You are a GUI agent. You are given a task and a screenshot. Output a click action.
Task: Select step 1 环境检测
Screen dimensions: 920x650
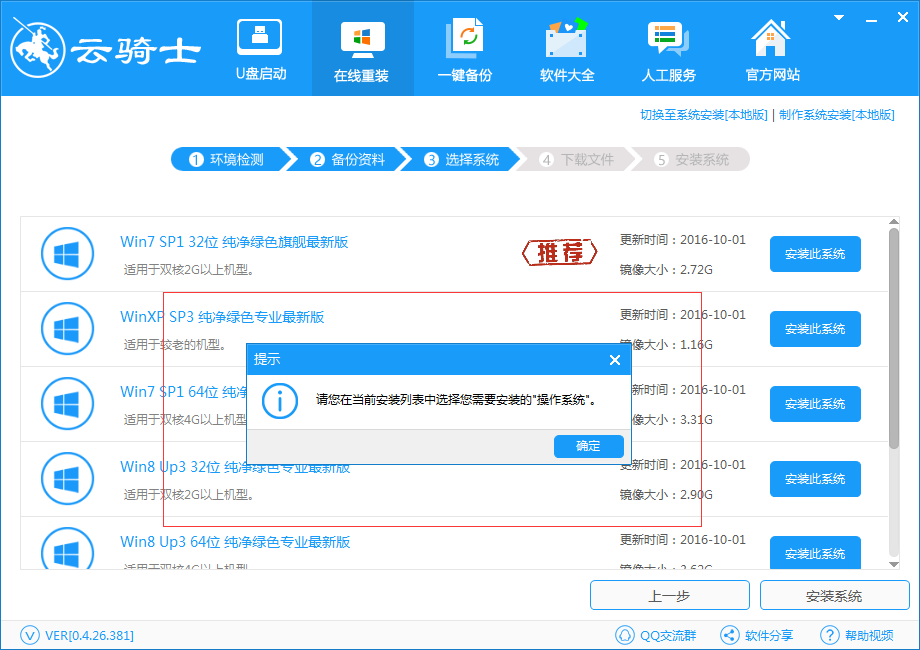pyautogui.click(x=228, y=158)
